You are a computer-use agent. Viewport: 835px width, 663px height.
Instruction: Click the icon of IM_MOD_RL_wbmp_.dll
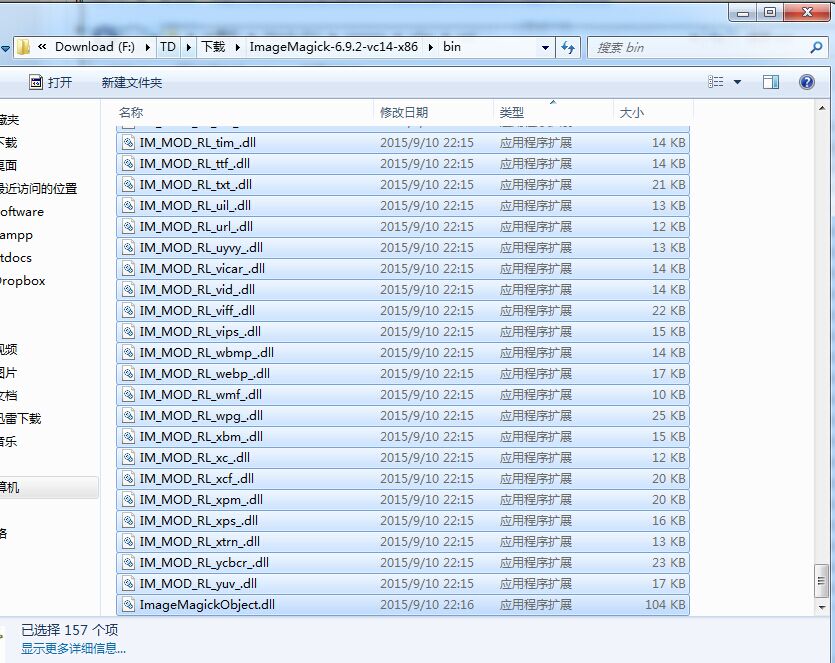tap(128, 353)
